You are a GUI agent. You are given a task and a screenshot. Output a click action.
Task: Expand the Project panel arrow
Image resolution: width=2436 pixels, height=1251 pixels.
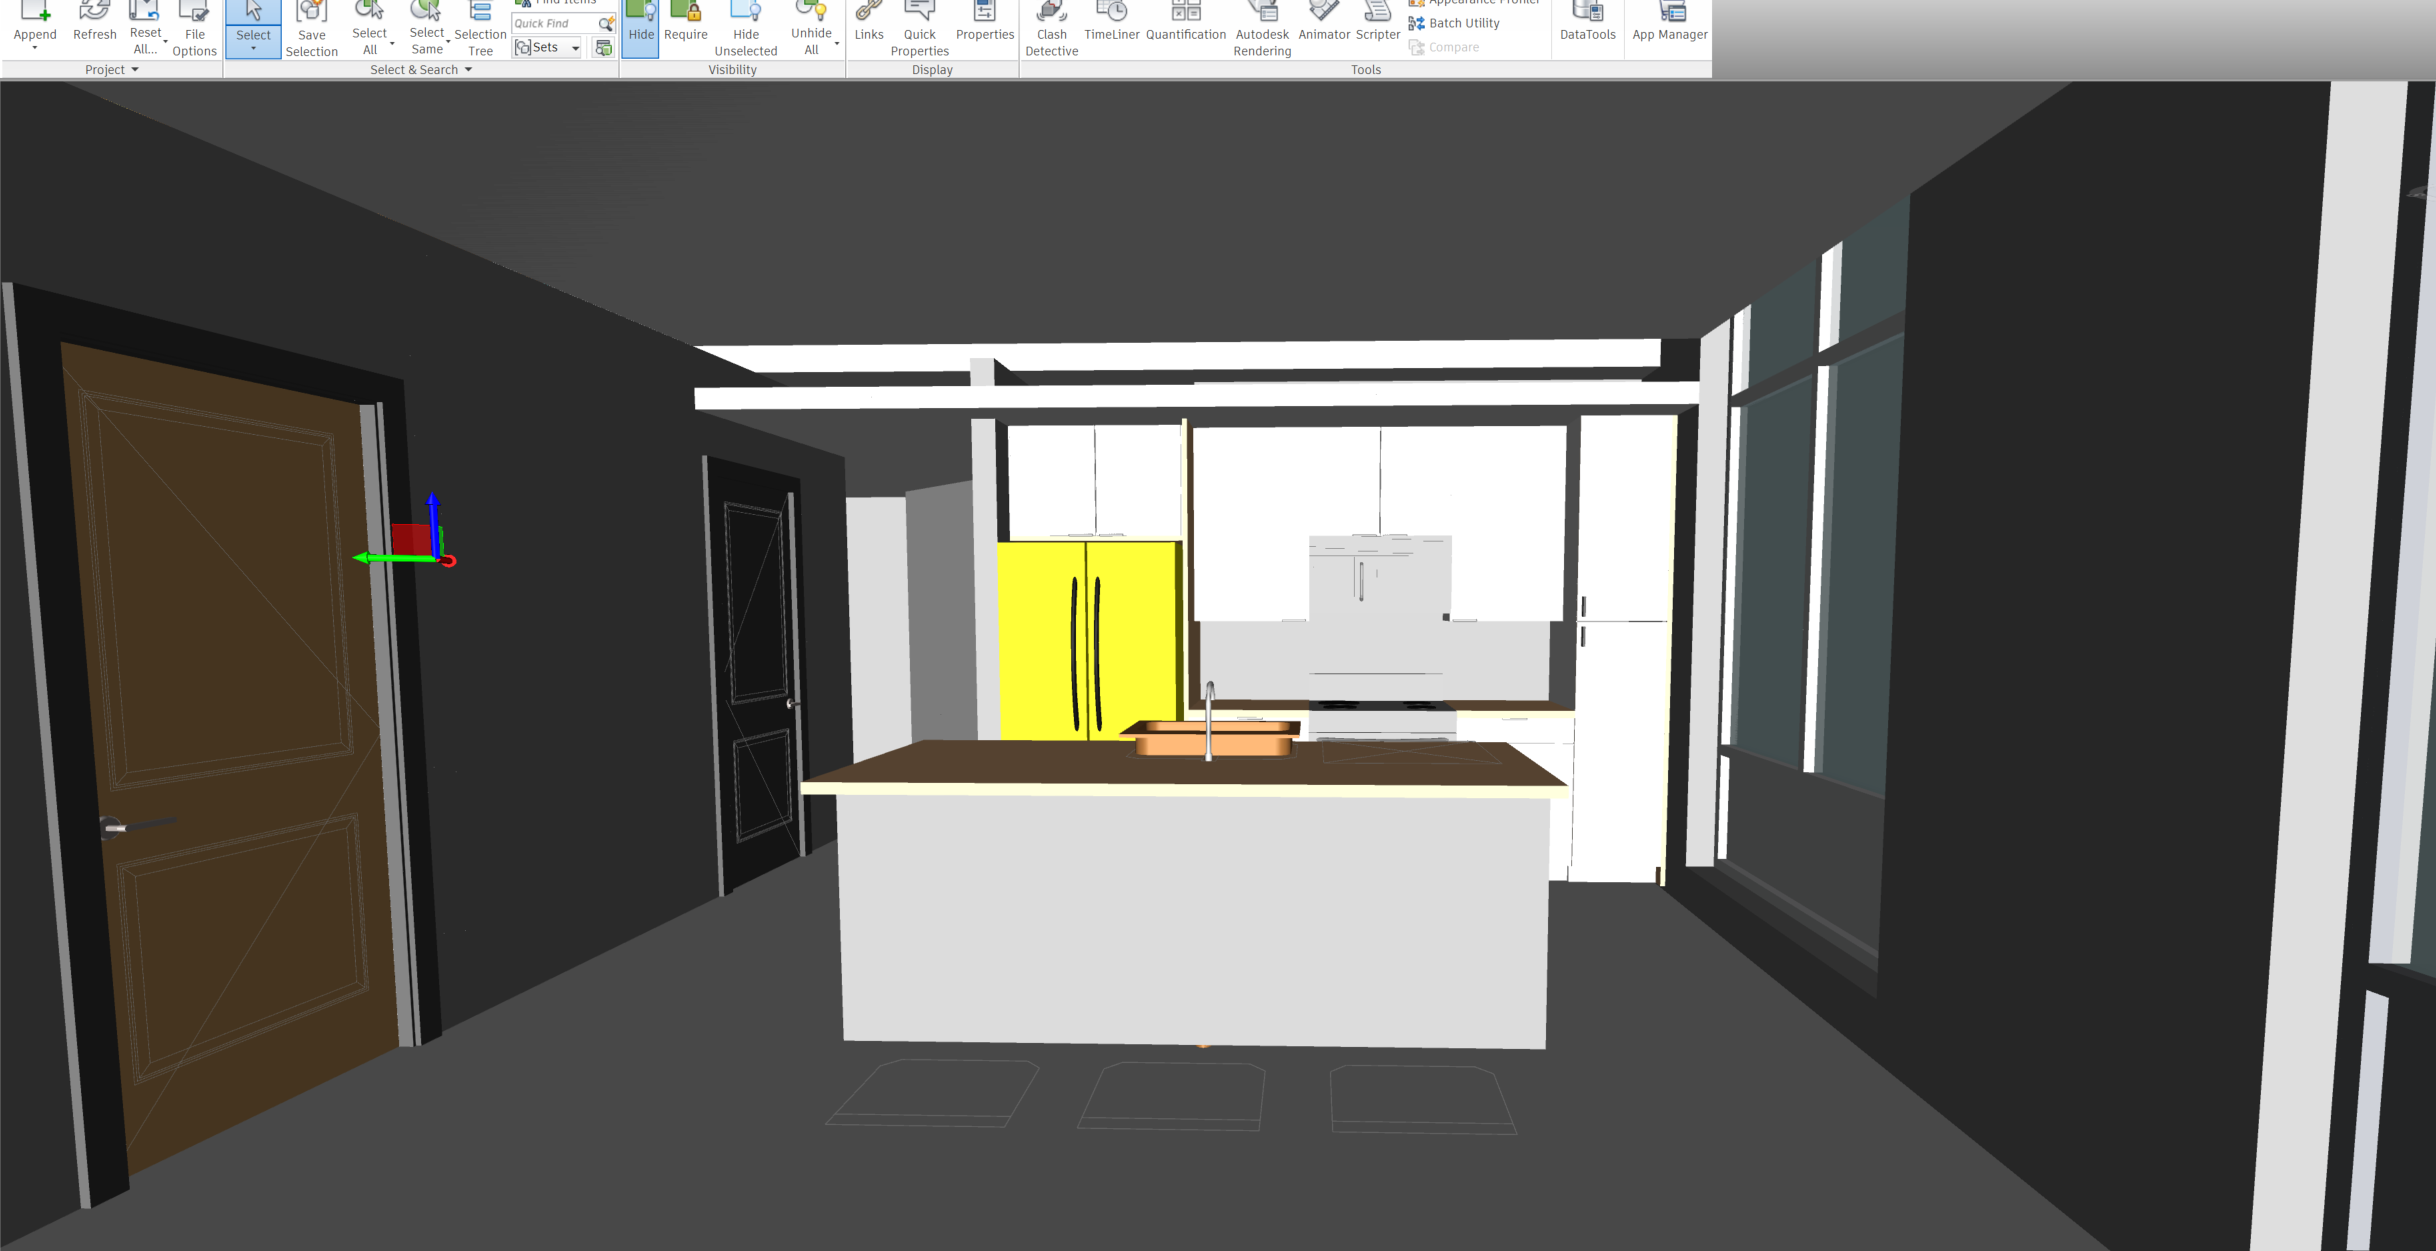(135, 70)
